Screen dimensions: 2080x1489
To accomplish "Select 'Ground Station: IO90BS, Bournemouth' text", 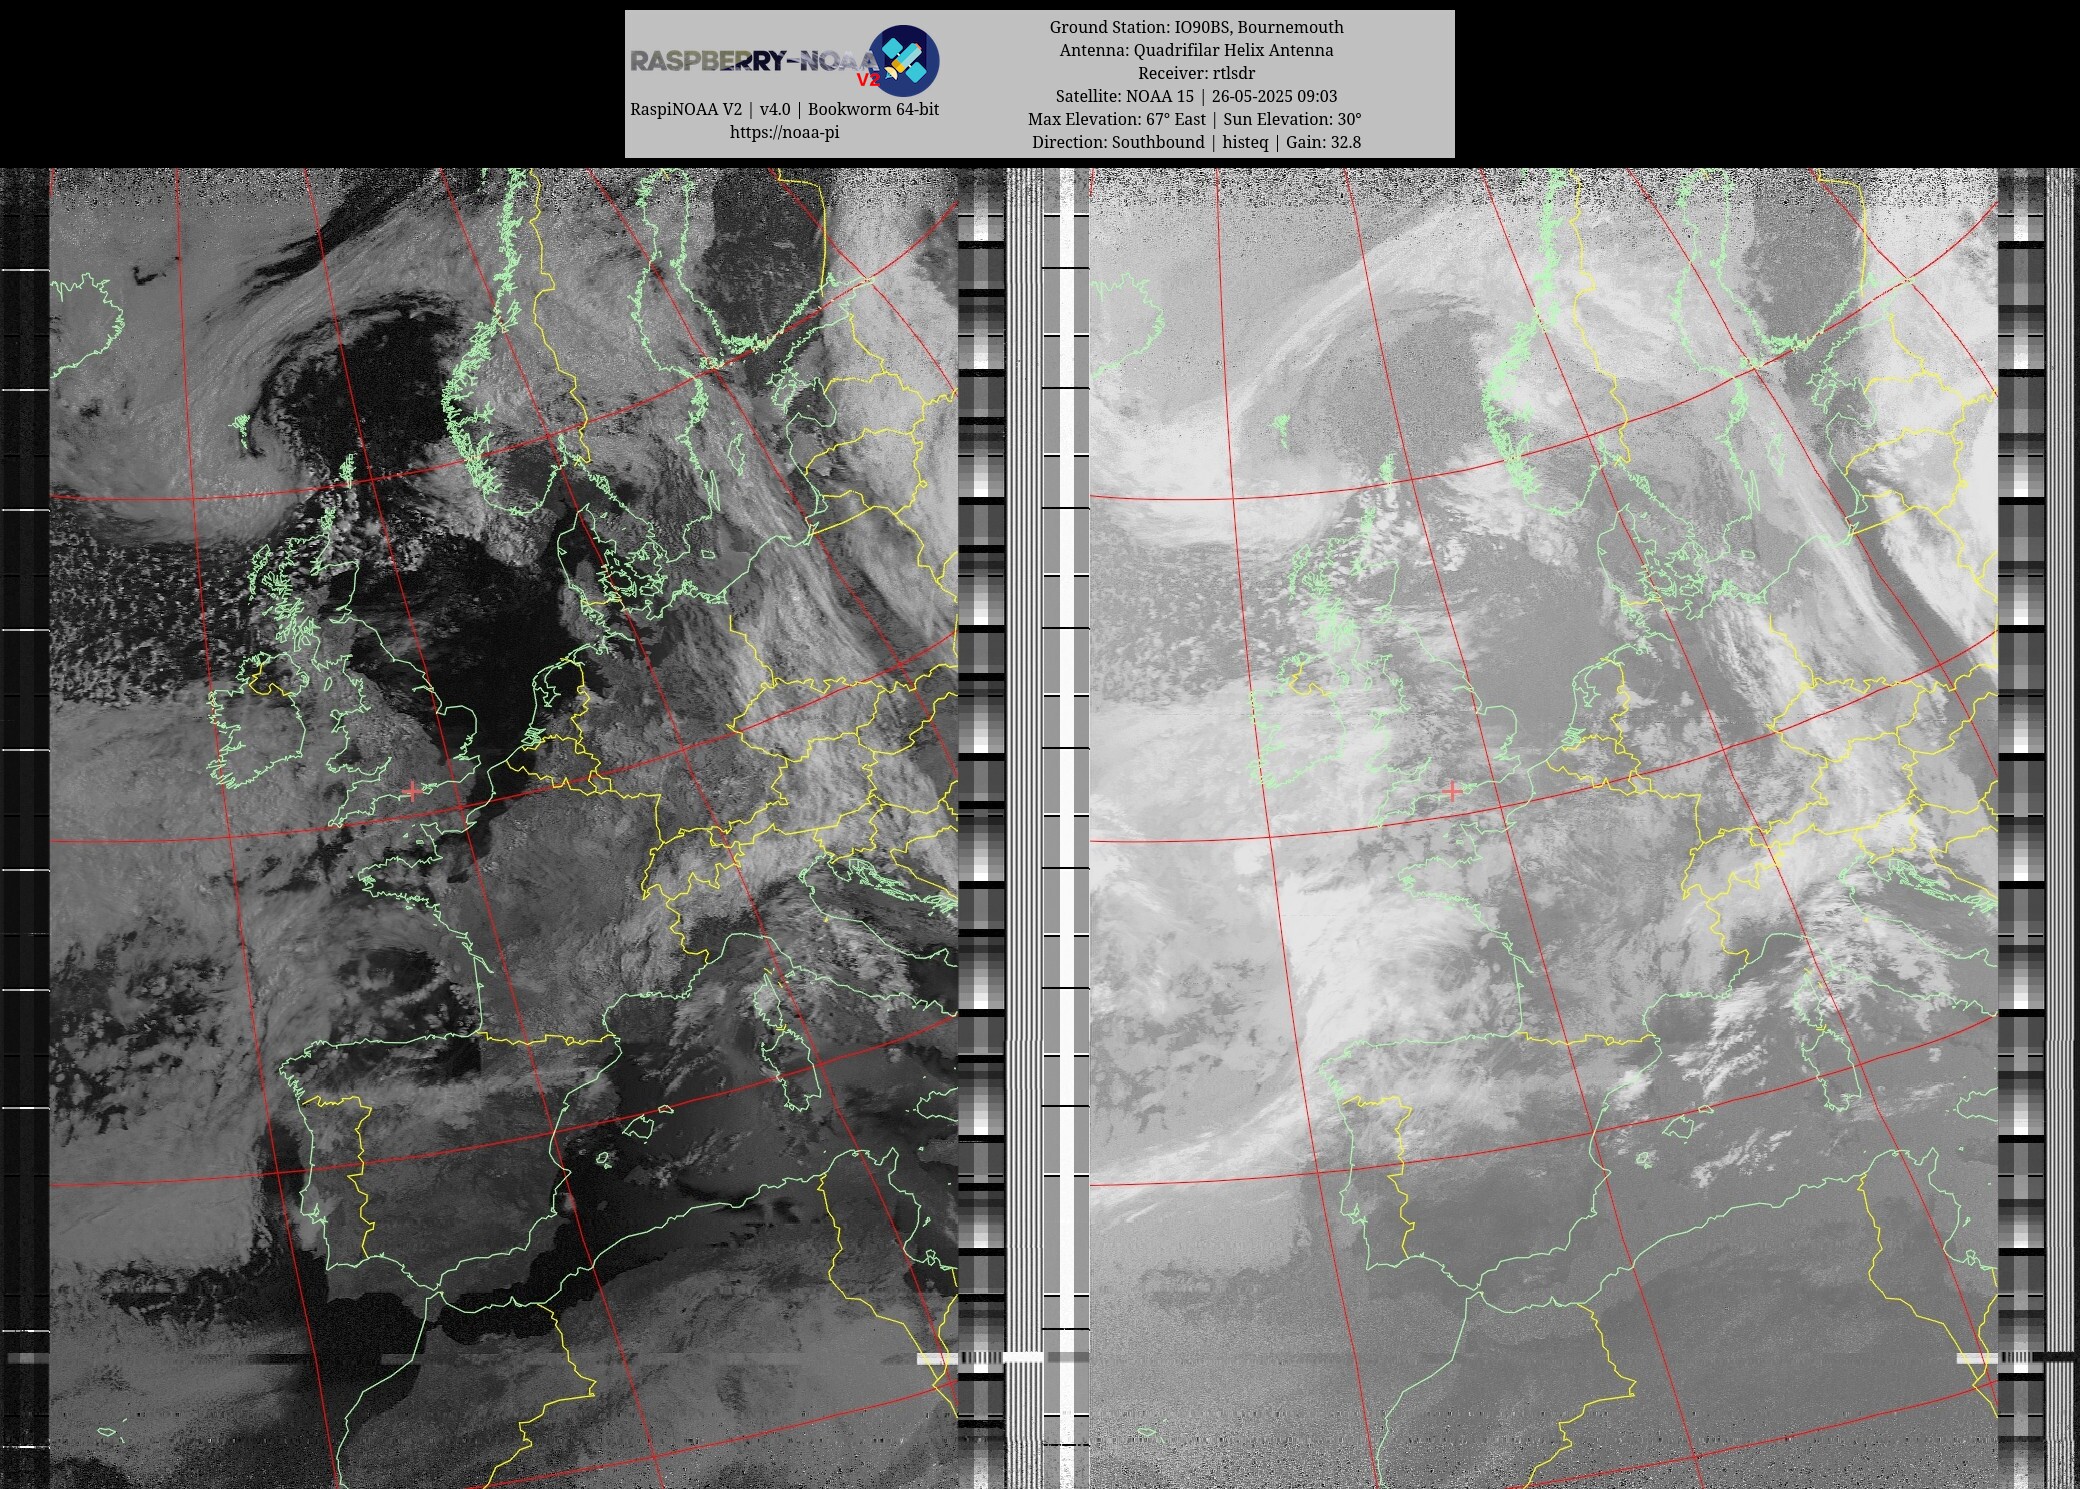I will click(x=1196, y=27).
